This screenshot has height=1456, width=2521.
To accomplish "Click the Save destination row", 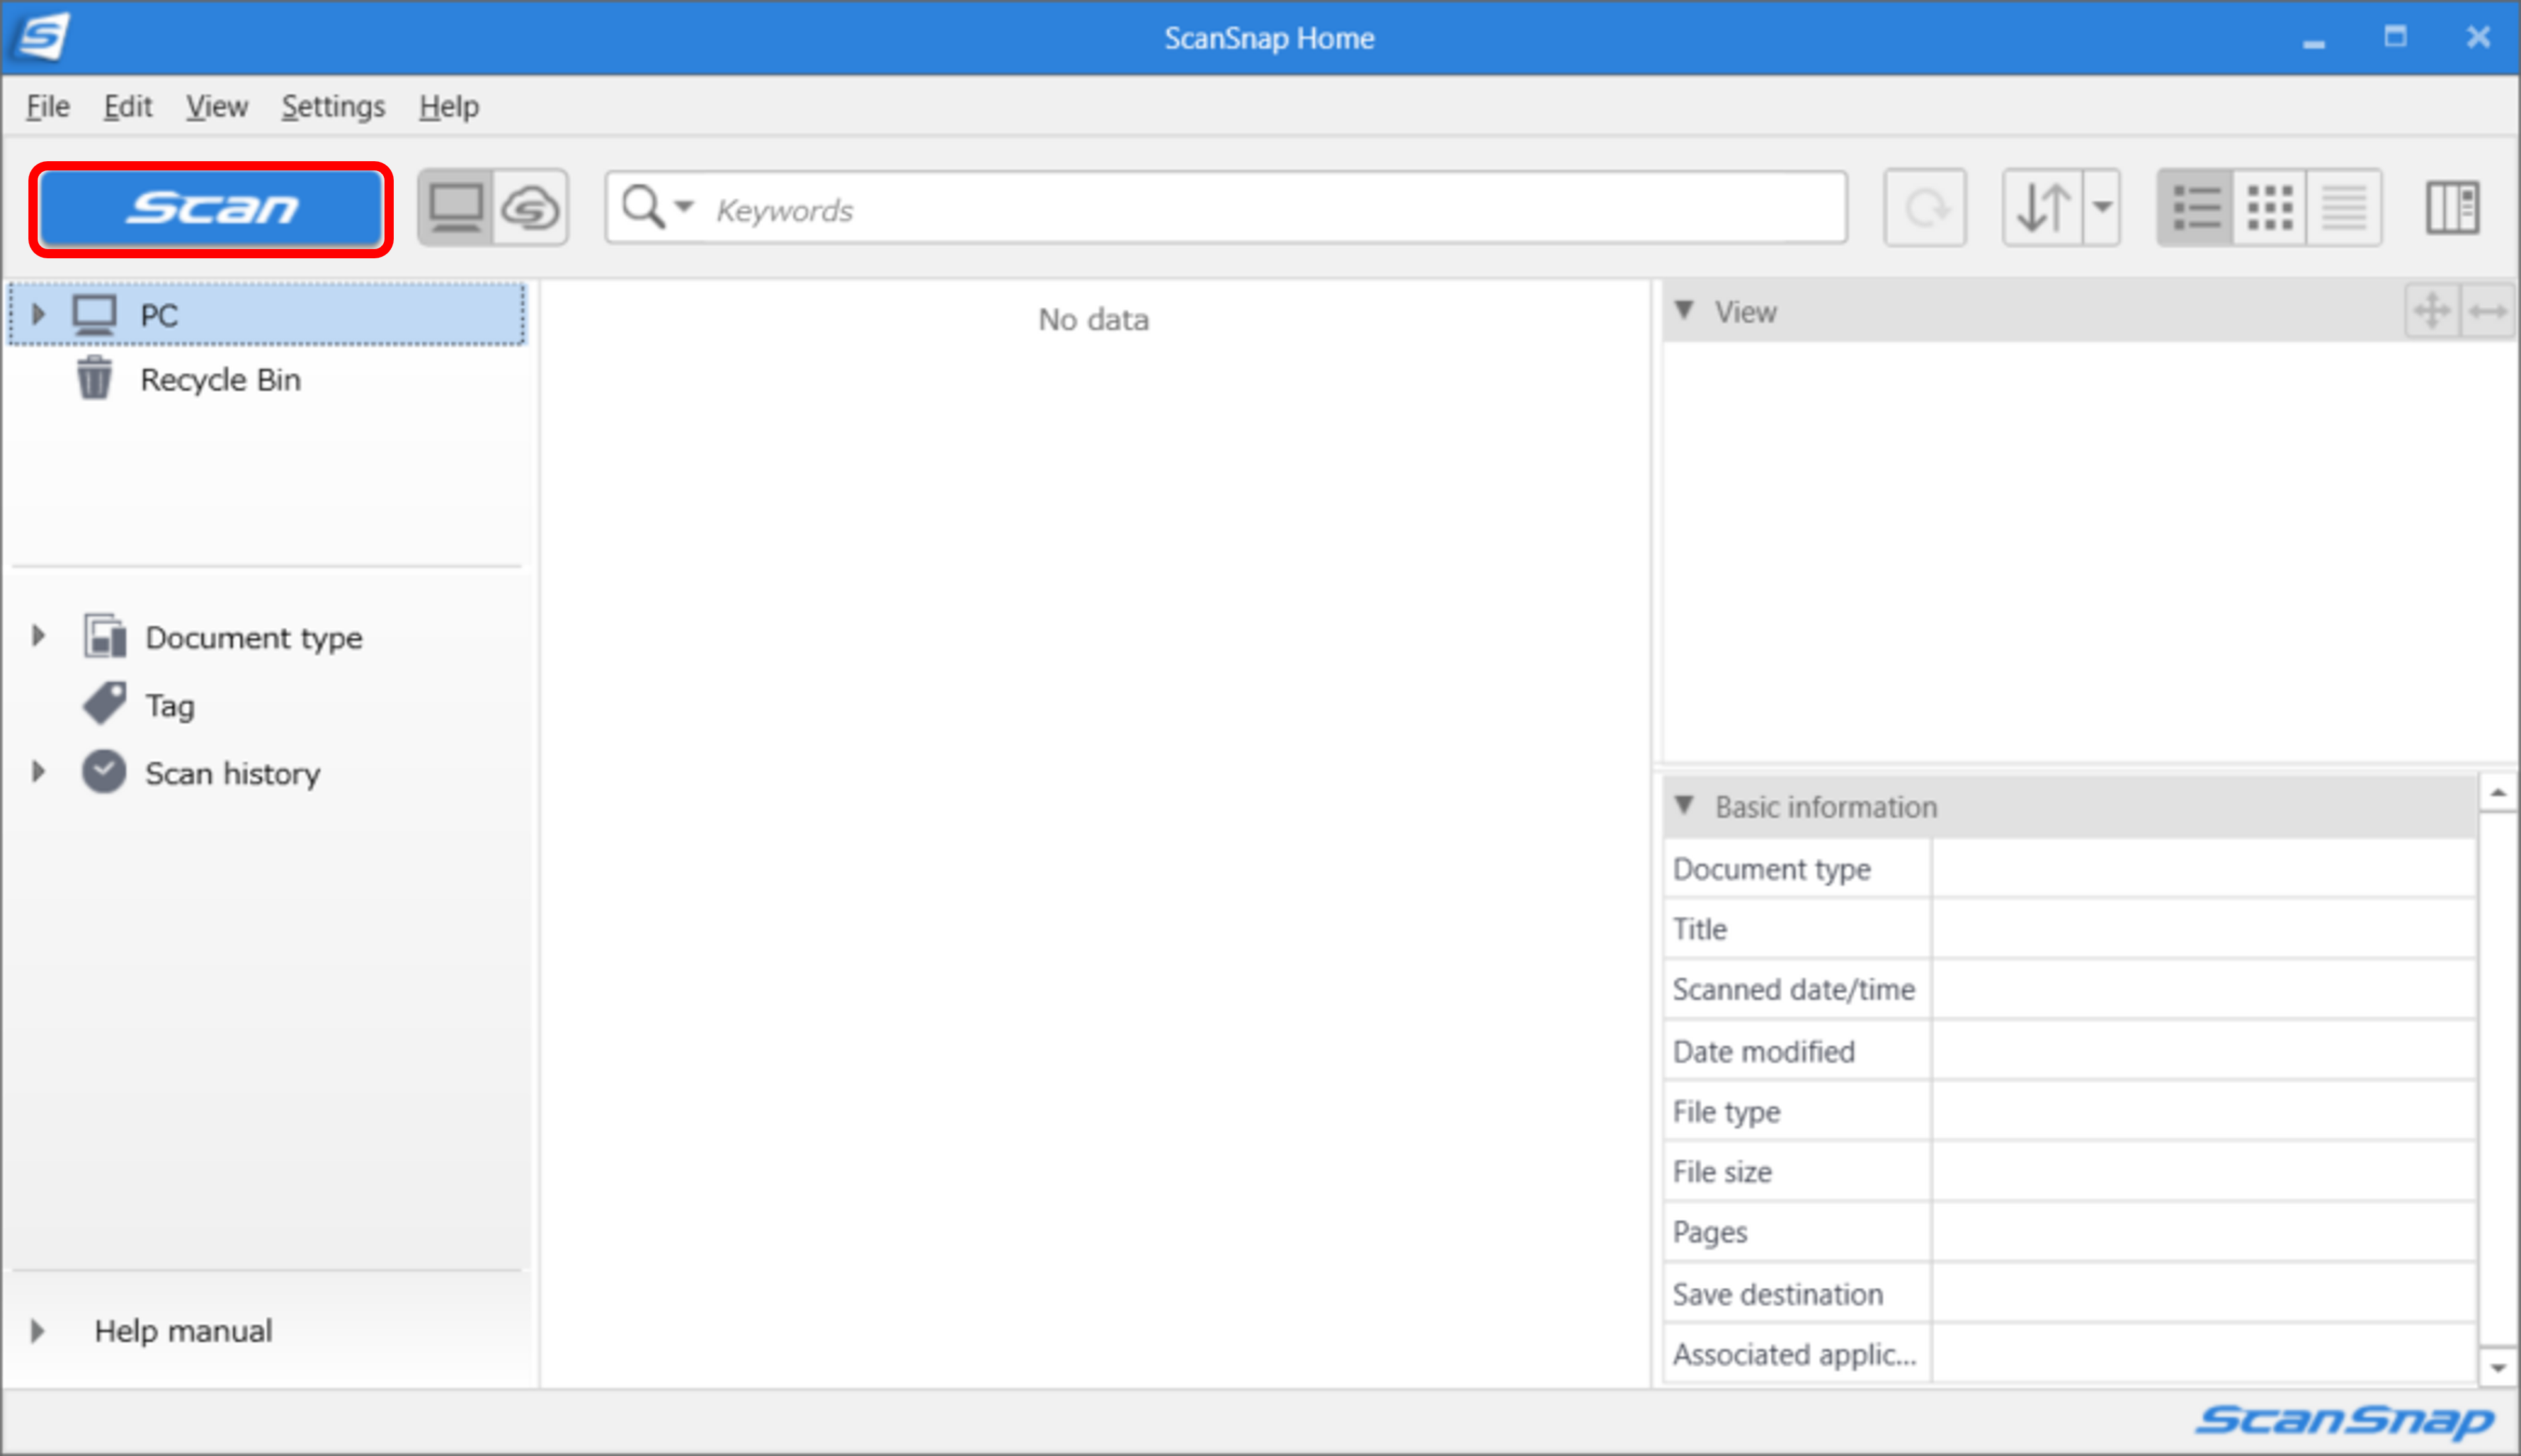I will (2070, 1294).
